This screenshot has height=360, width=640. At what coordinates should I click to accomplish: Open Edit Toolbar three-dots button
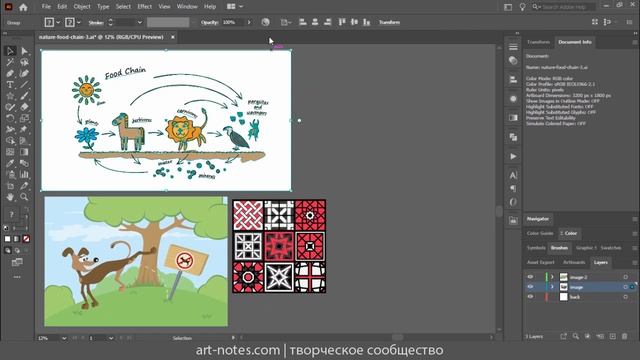point(17,277)
